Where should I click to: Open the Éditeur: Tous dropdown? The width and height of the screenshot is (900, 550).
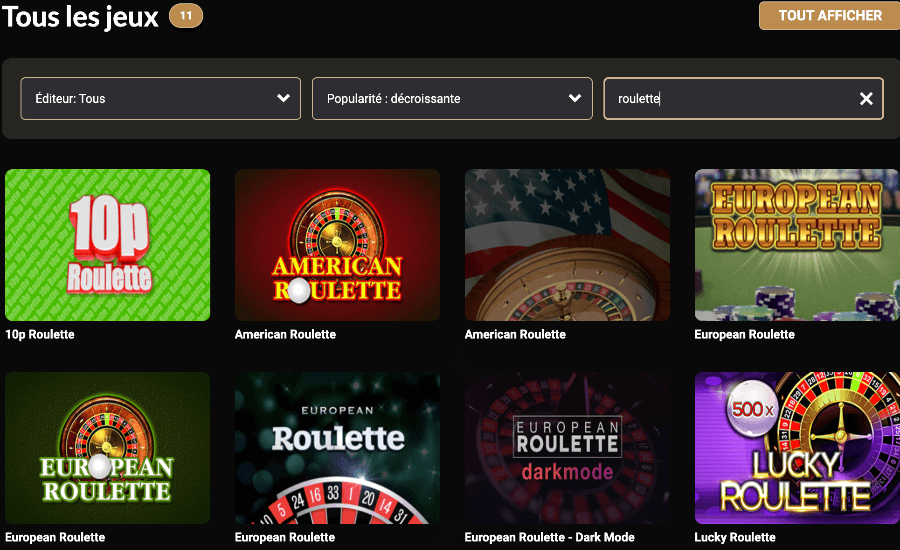(x=161, y=99)
